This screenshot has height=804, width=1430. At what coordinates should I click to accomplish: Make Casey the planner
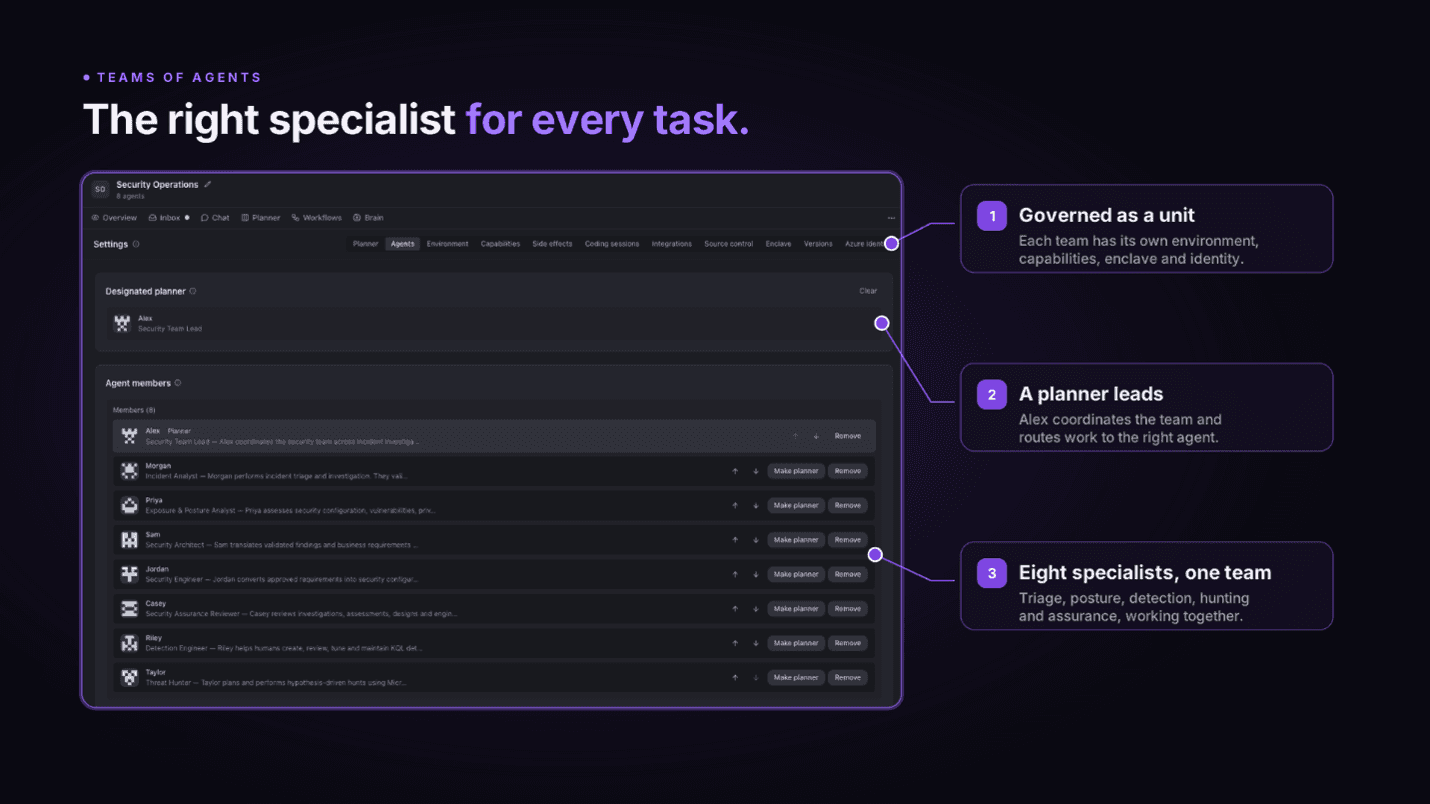tap(796, 609)
